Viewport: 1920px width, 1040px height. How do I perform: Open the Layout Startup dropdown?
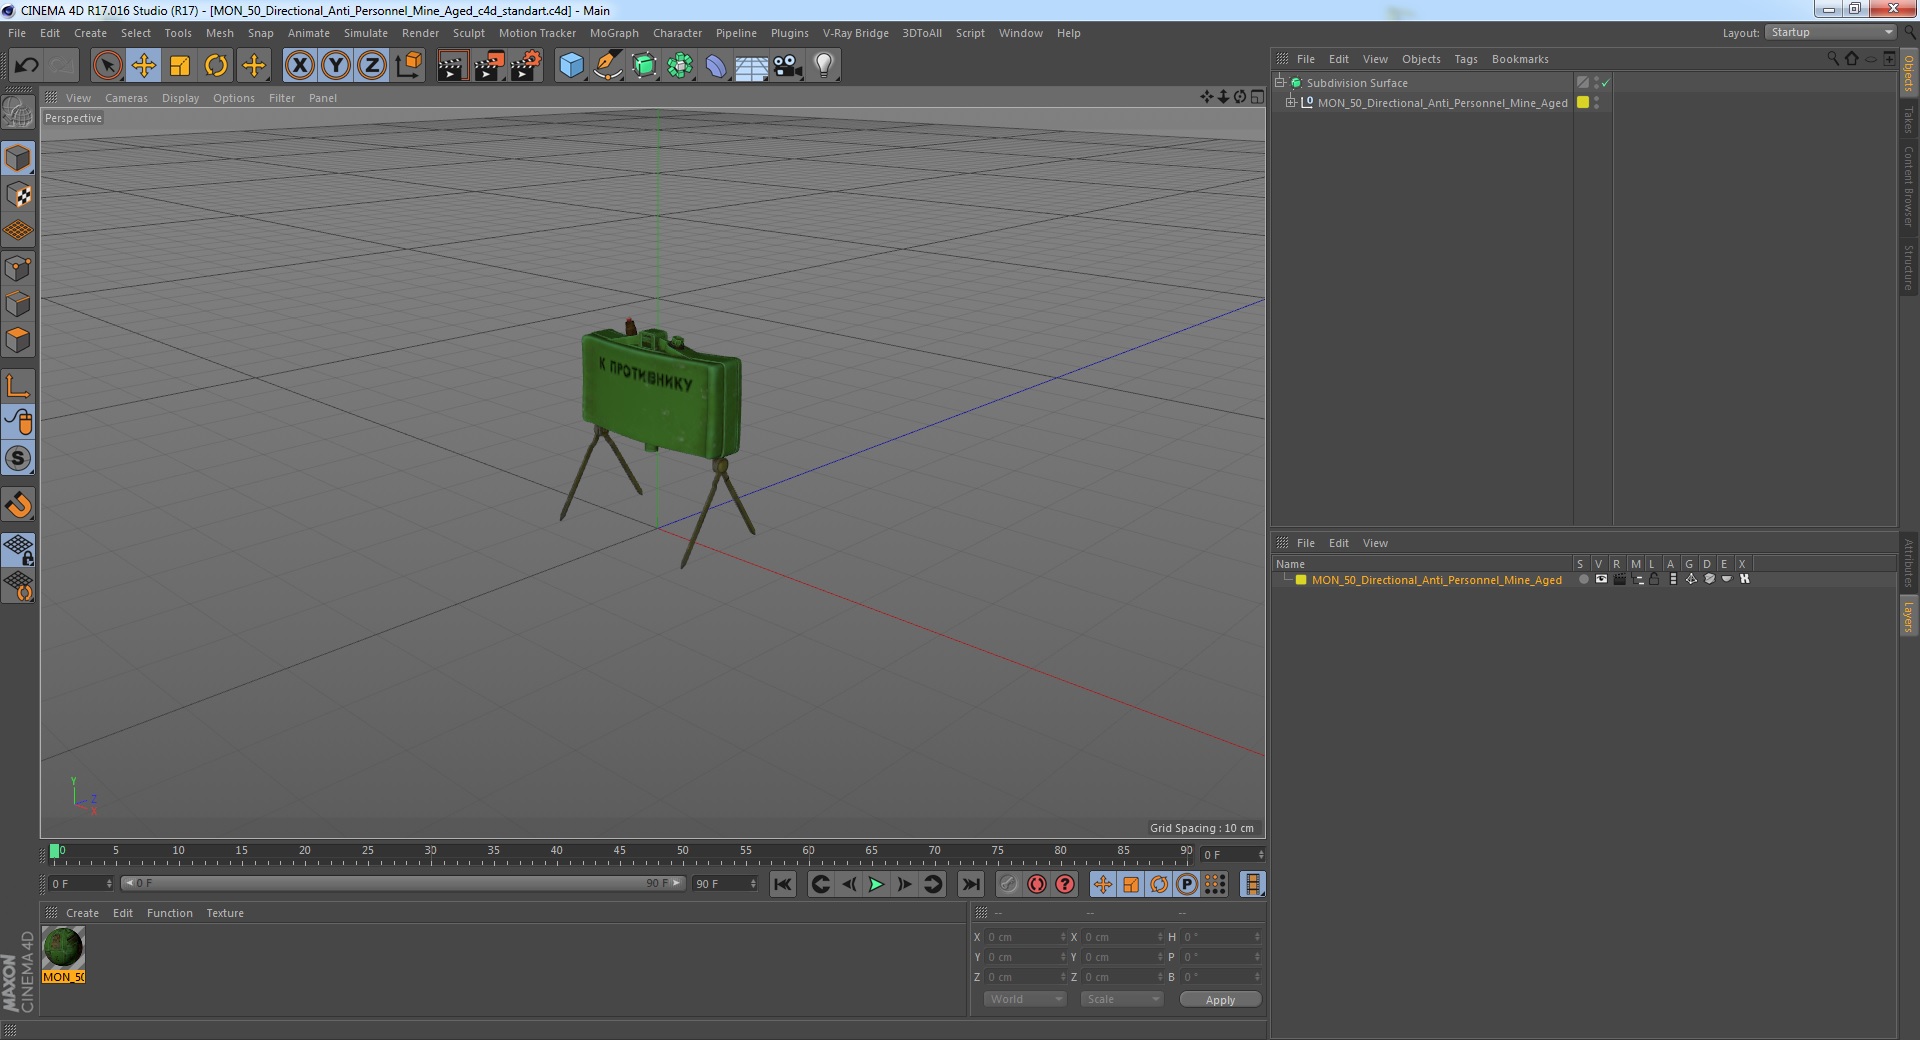click(1830, 33)
